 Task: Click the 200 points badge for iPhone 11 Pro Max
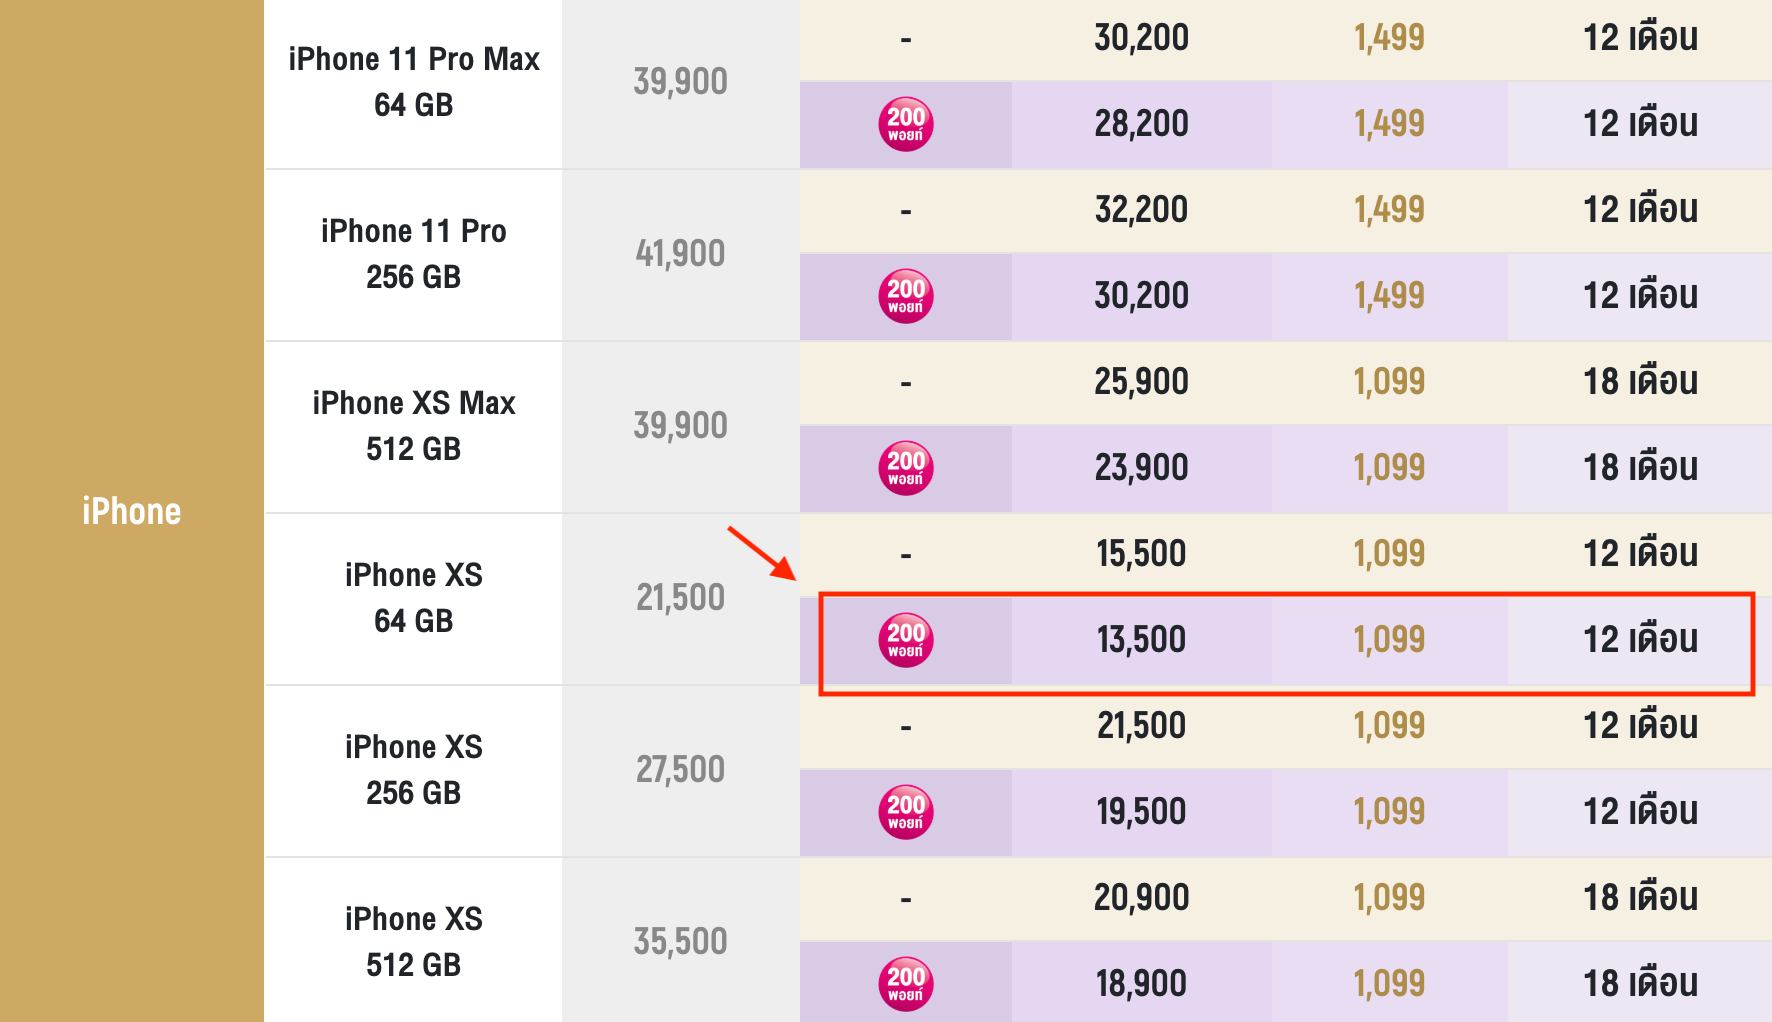(906, 125)
